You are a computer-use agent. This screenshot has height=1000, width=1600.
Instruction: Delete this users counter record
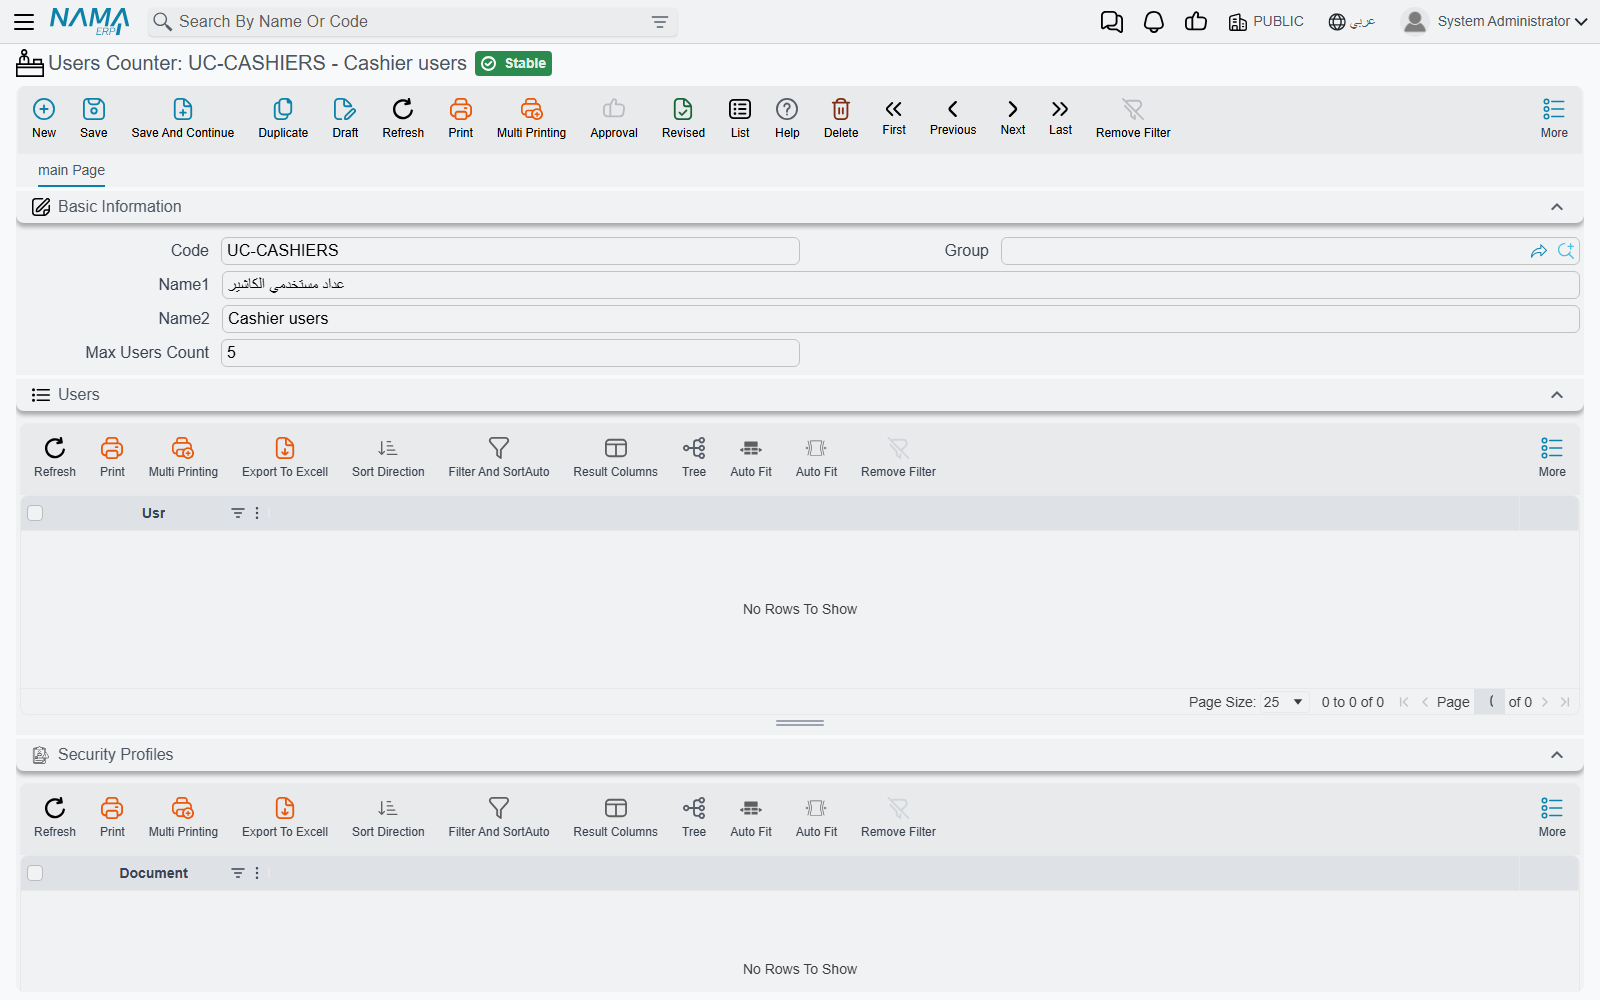841,118
